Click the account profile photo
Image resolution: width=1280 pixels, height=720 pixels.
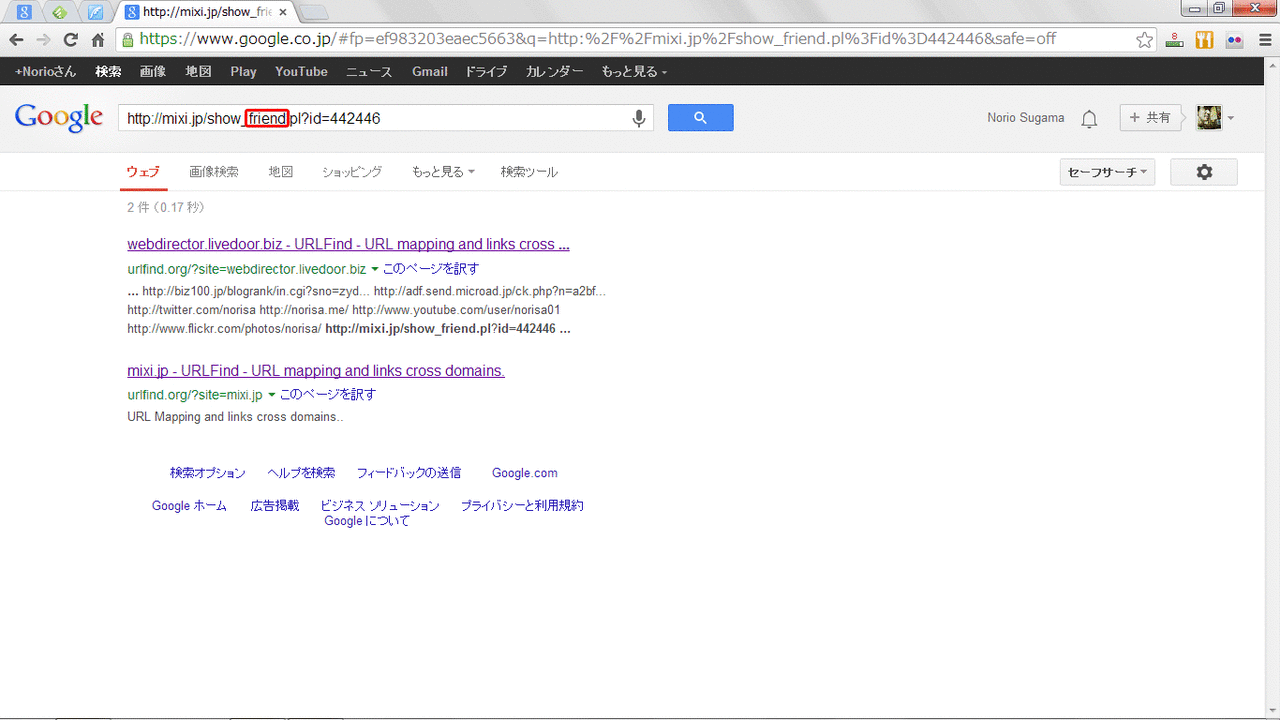[x=1209, y=118]
